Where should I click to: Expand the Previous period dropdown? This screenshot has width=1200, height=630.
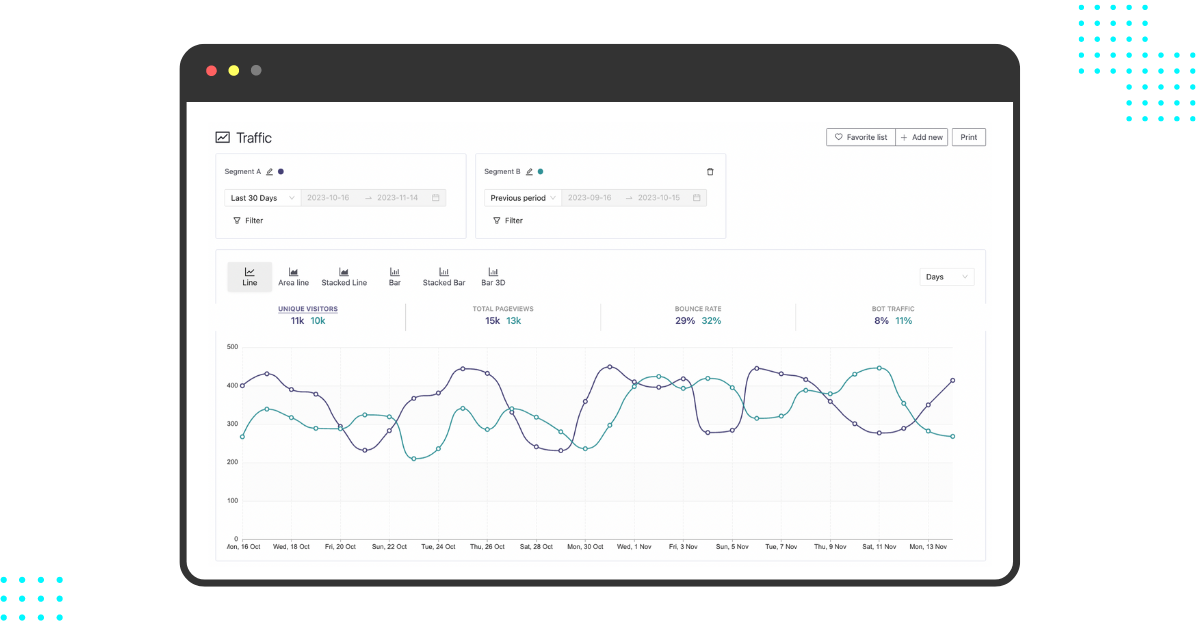tap(523, 198)
